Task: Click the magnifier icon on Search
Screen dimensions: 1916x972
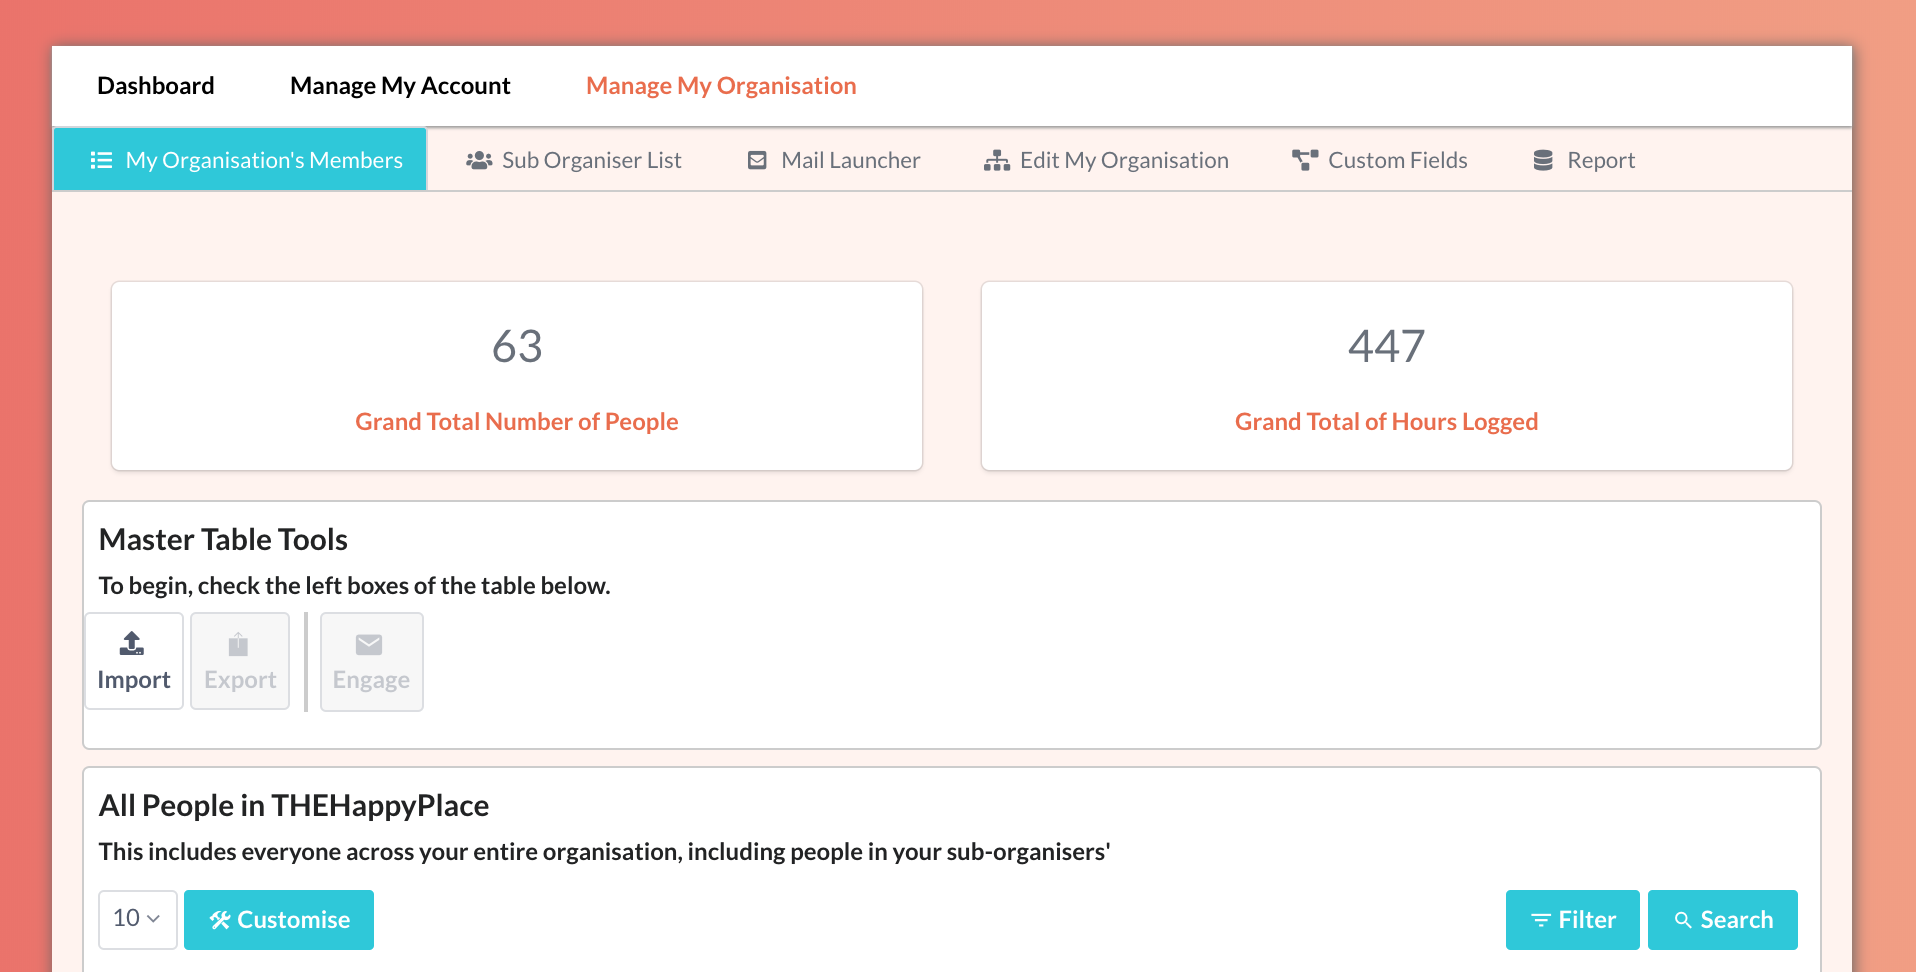Action: 1683,920
